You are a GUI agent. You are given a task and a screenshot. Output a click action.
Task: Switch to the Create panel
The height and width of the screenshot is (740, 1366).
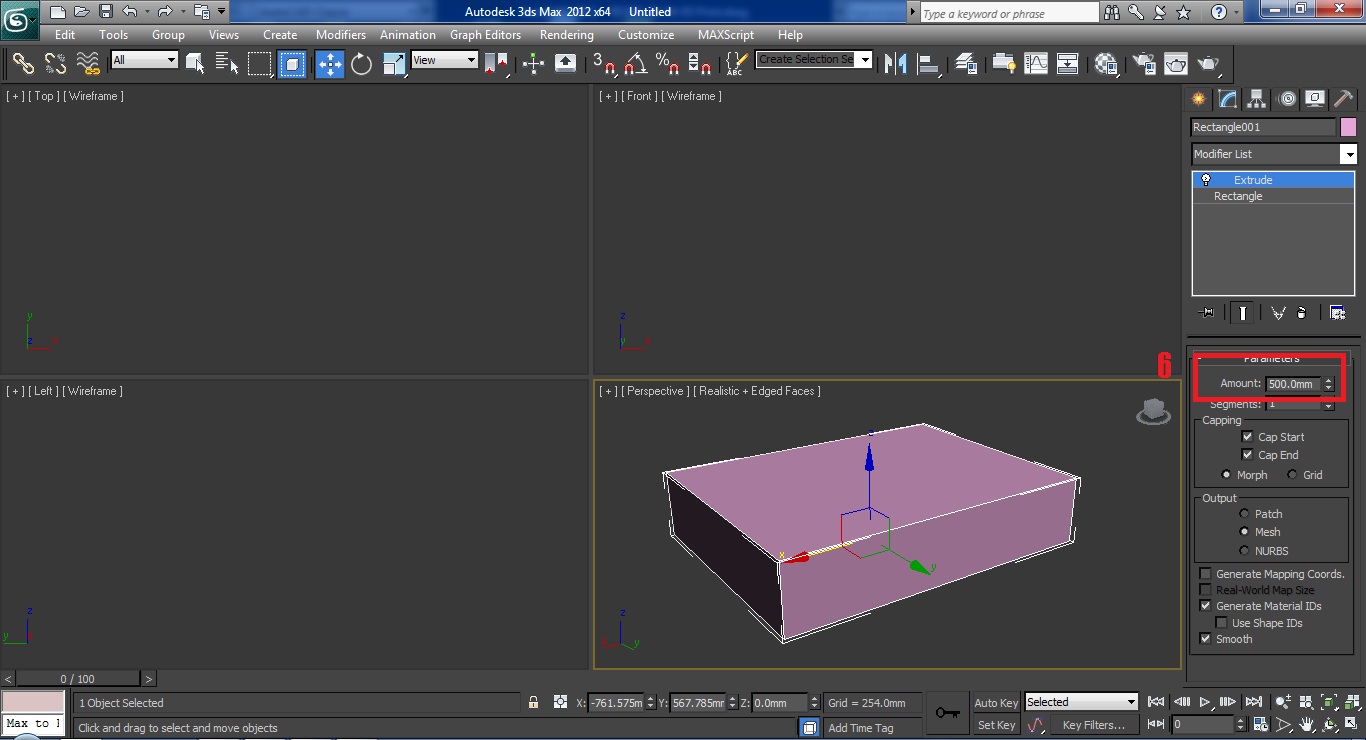(x=1197, y=98)
